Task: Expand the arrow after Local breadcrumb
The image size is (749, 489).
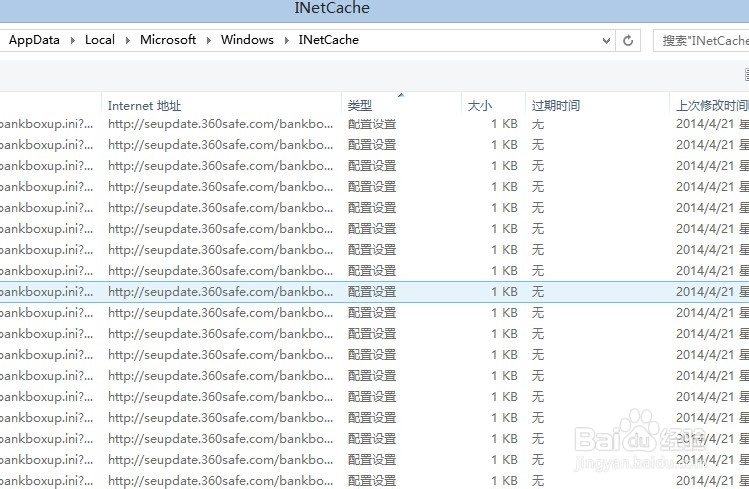Action: coord(128,41)
